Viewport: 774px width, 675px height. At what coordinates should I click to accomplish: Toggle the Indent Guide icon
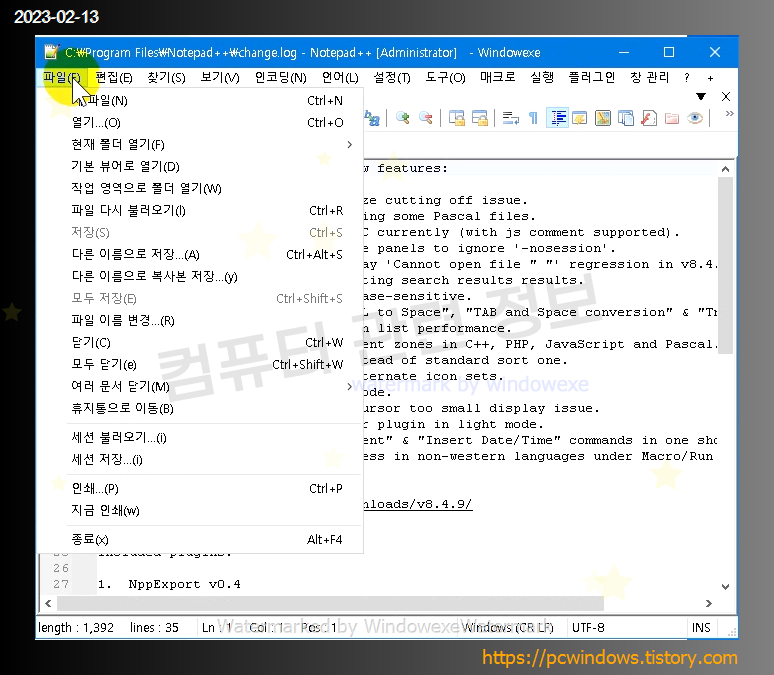[558, 119]
